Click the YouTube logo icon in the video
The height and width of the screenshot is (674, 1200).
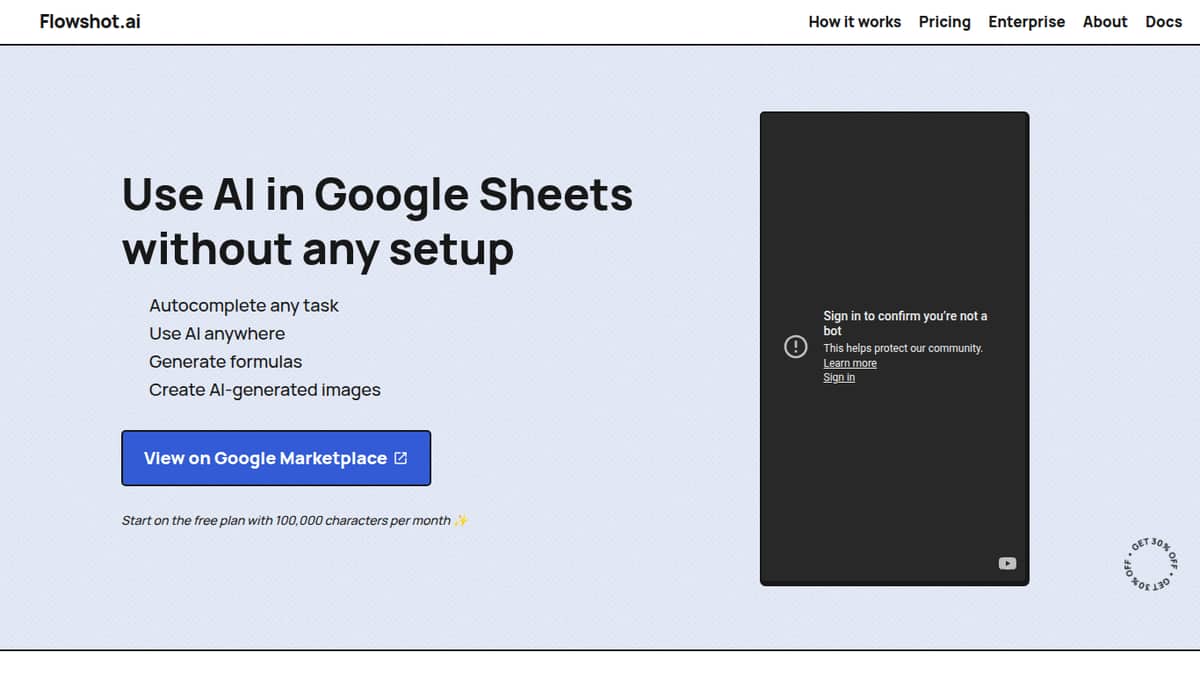tap(1007, 563)
